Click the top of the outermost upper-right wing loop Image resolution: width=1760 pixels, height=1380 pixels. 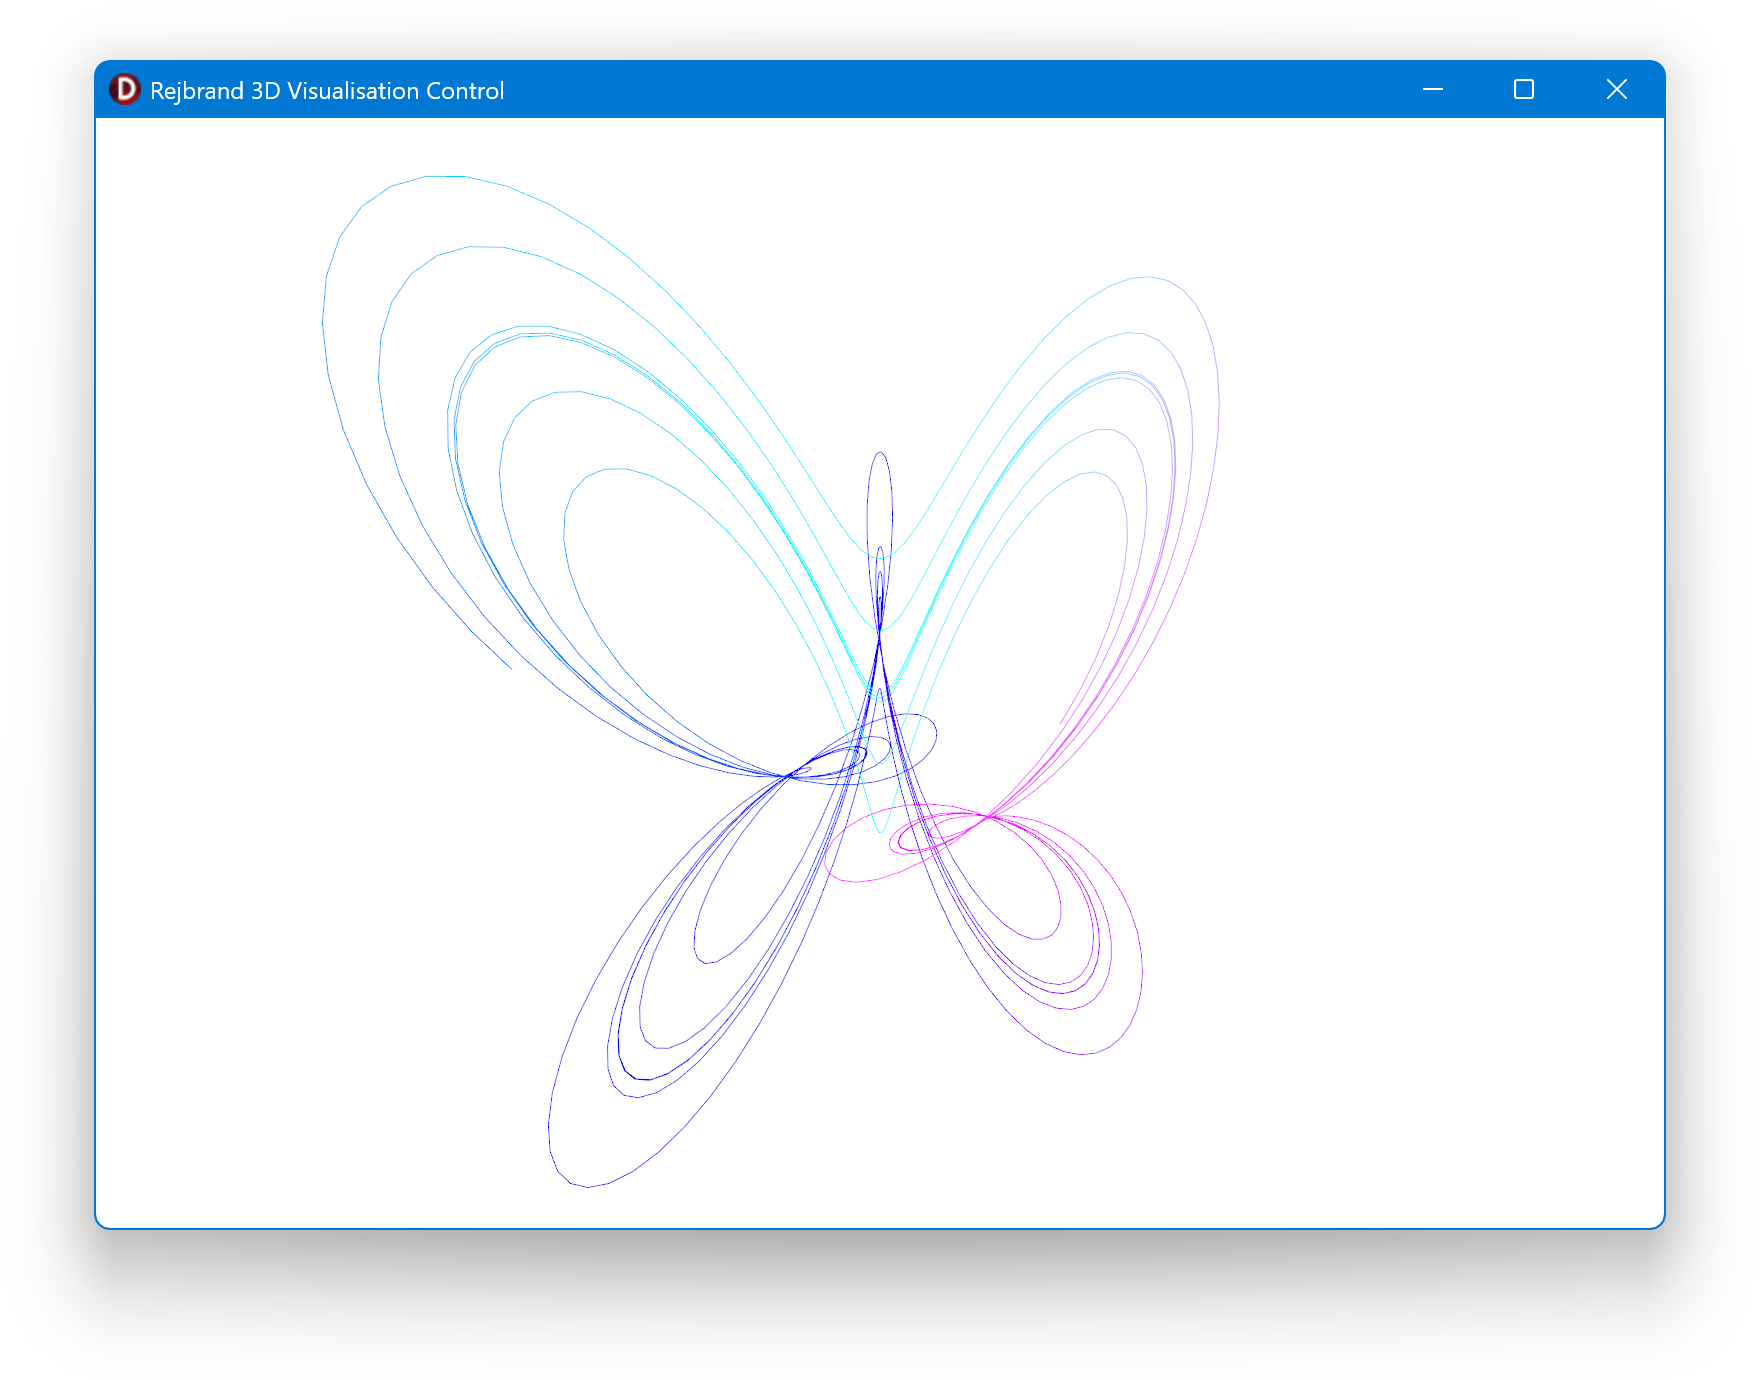tap(1146, 277)
